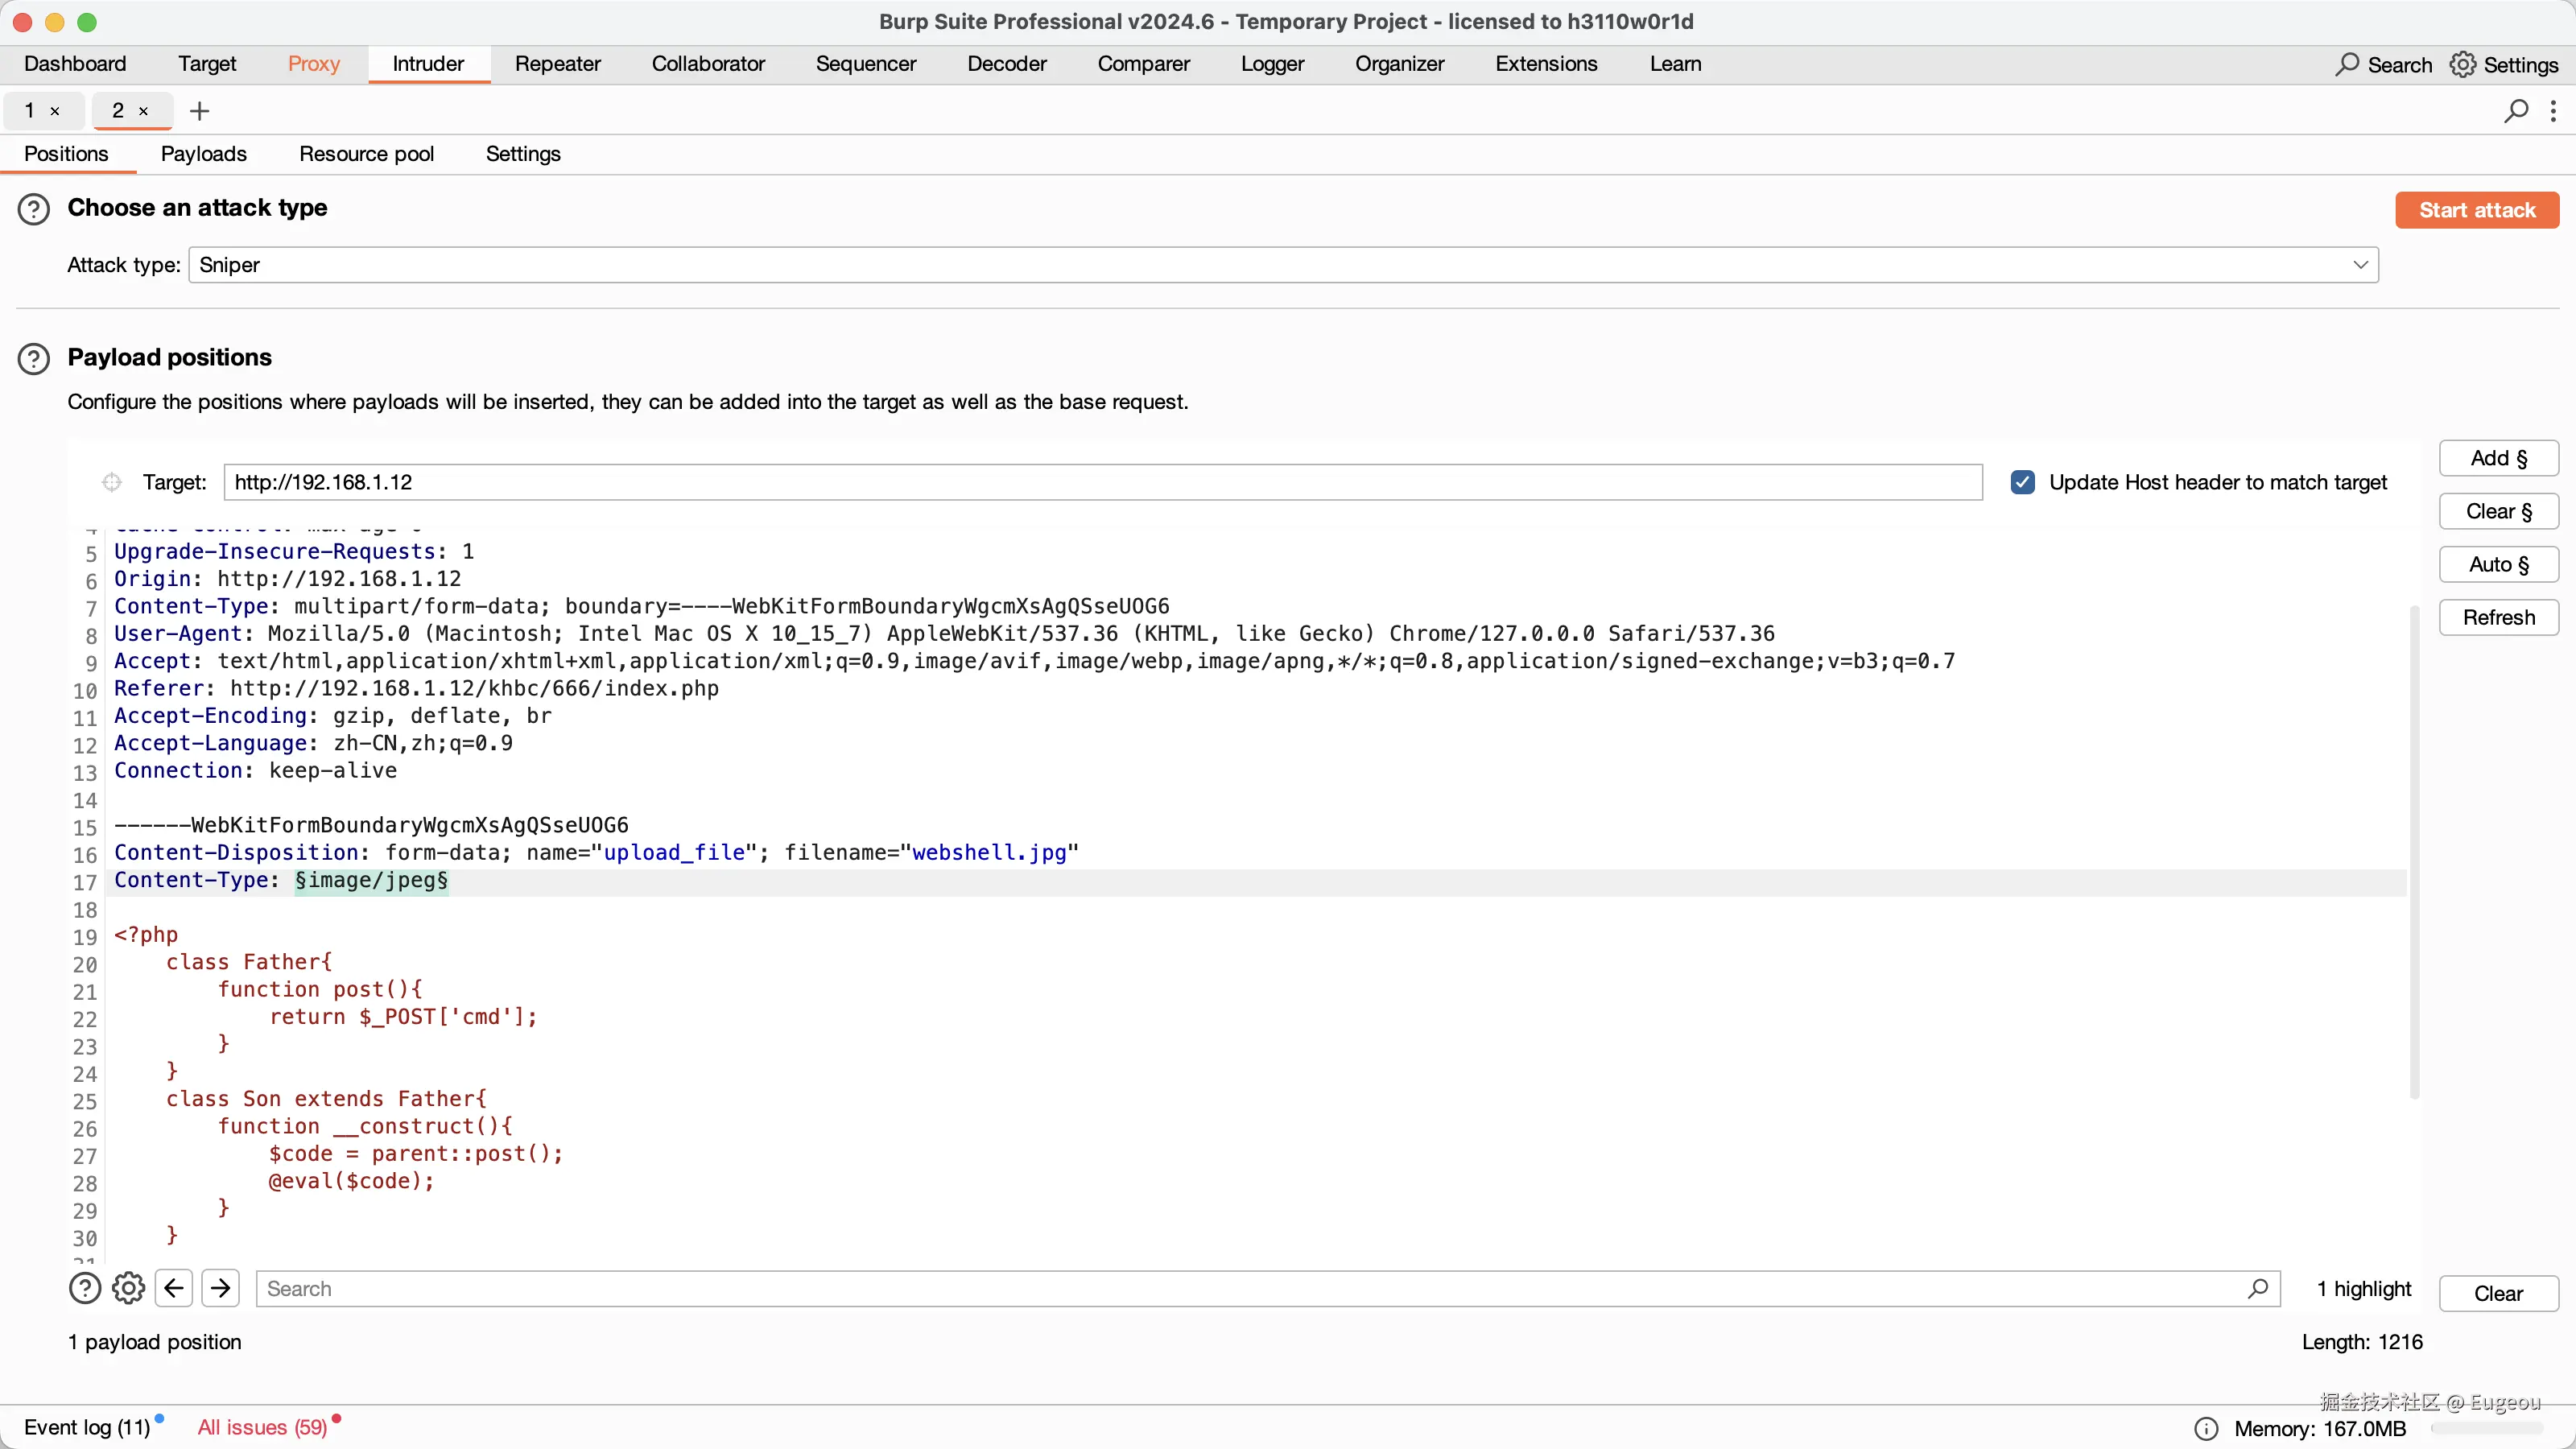Expand the Attack type Sniper dropdown

click(x=2360, y=265)
